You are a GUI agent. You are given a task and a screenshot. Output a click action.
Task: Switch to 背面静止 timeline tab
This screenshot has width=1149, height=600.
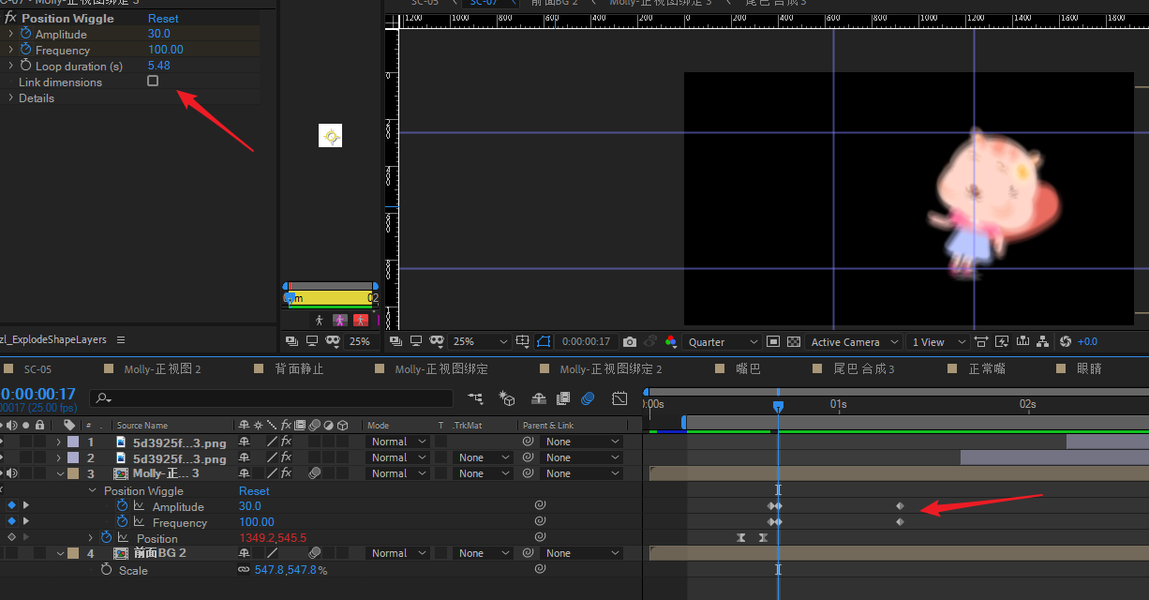(x=299, y=369)
